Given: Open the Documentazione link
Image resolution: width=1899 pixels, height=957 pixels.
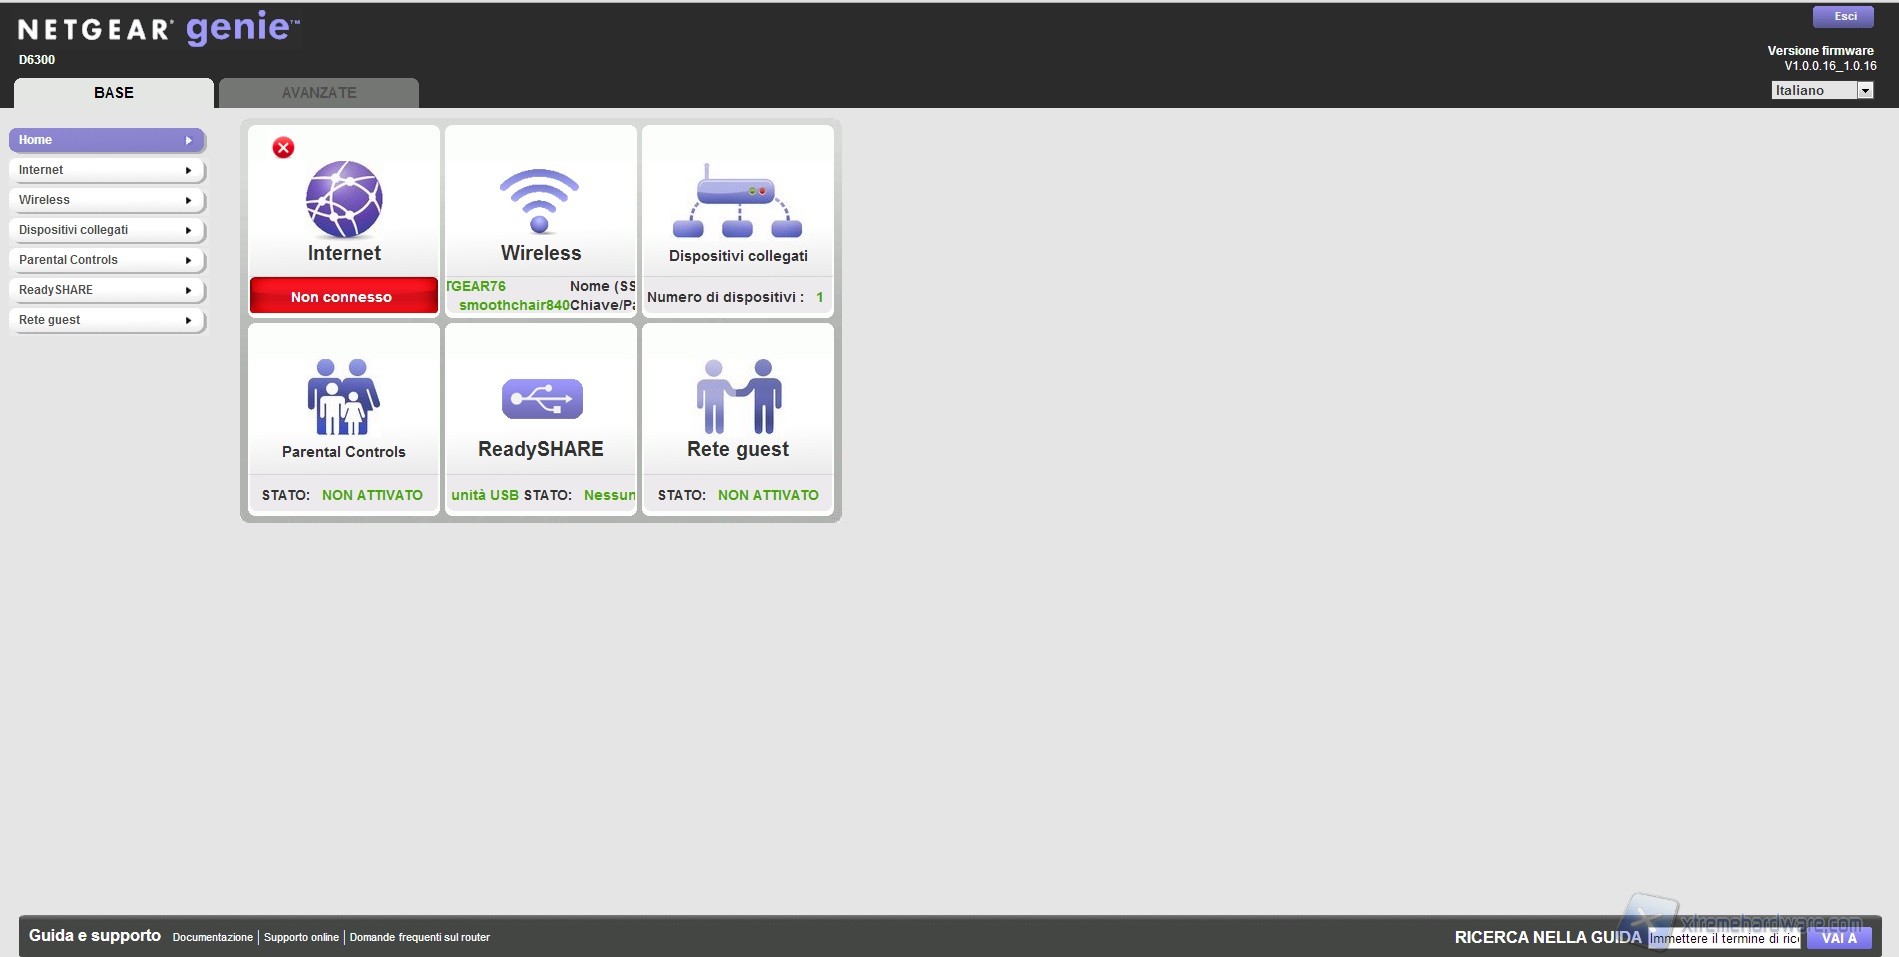Looking at the screenshot, I should pyautogui.click(x=212, y=938).
